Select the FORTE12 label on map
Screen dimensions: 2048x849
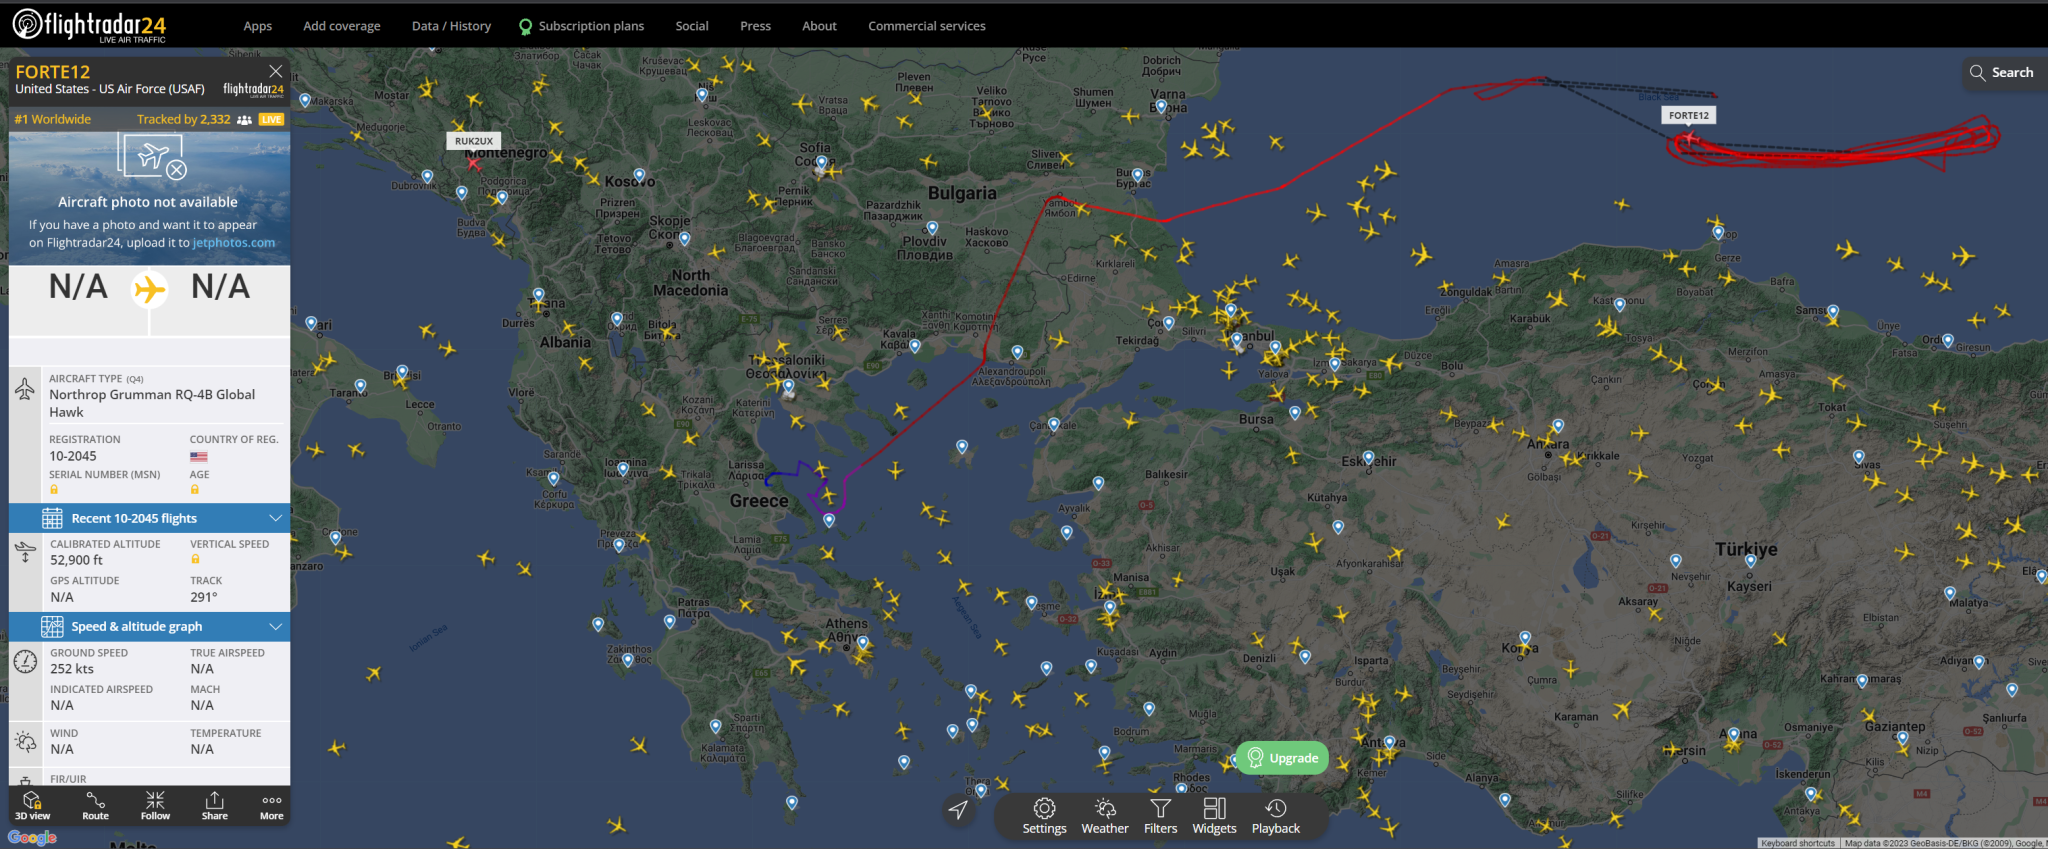(1688, 115)
